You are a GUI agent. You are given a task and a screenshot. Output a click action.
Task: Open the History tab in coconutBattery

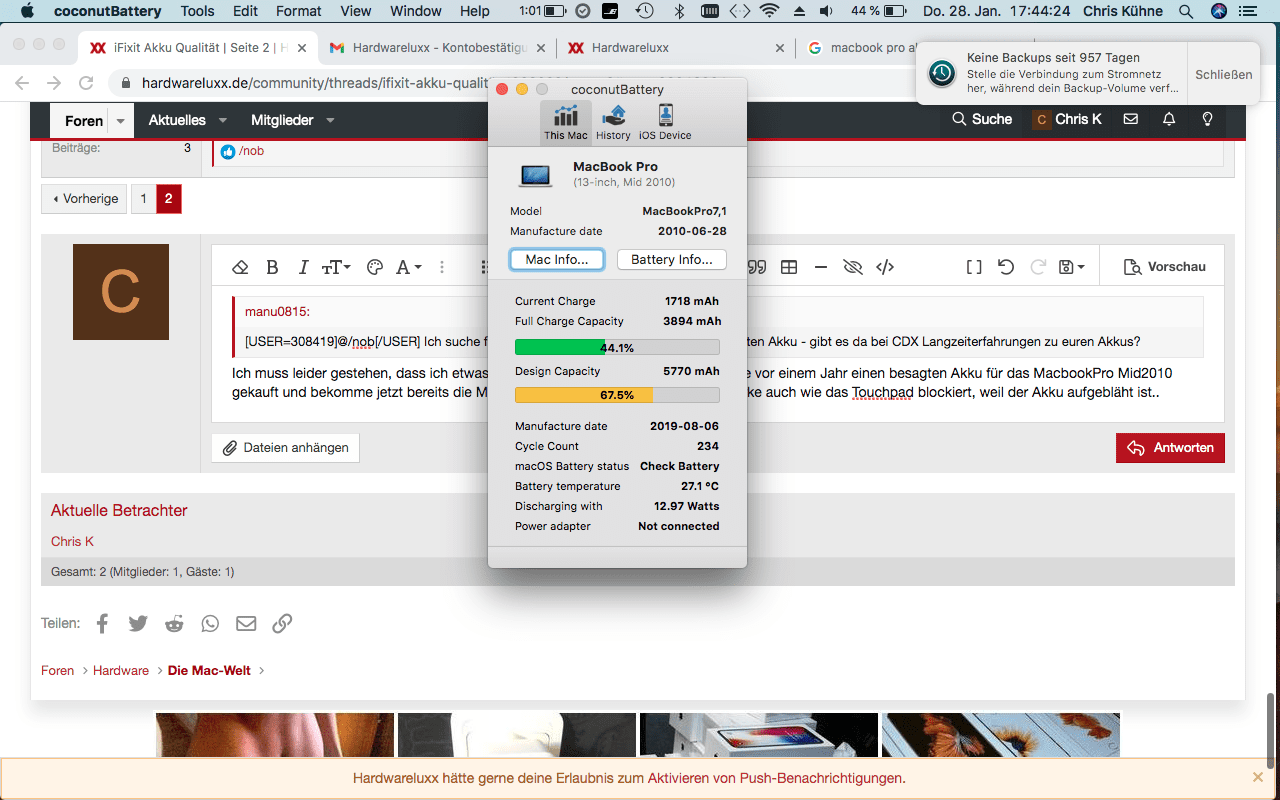click(613, 122)
